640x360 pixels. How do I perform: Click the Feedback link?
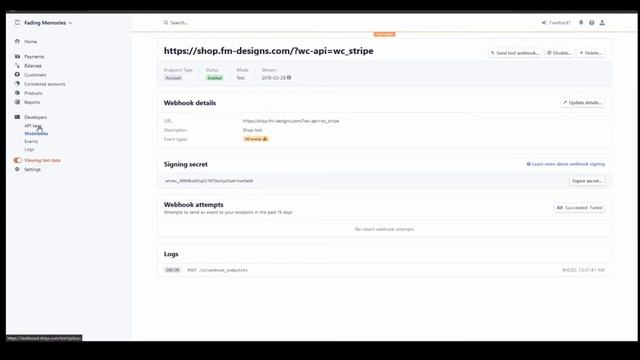[556, 23]
